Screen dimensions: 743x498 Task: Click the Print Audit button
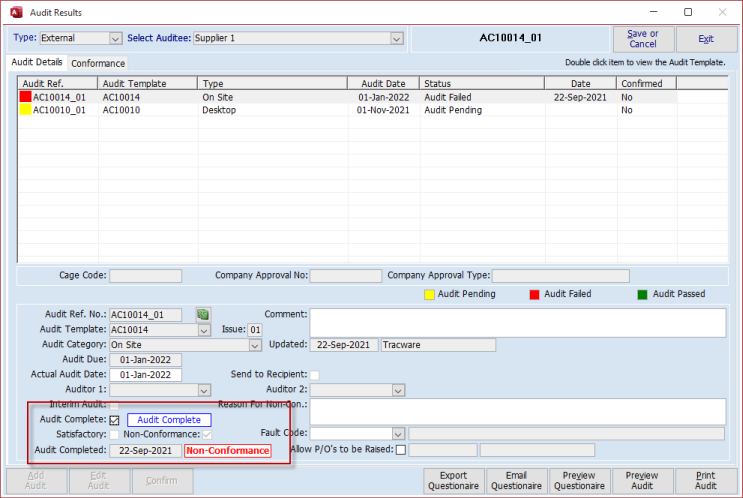(x=706, y=480)
